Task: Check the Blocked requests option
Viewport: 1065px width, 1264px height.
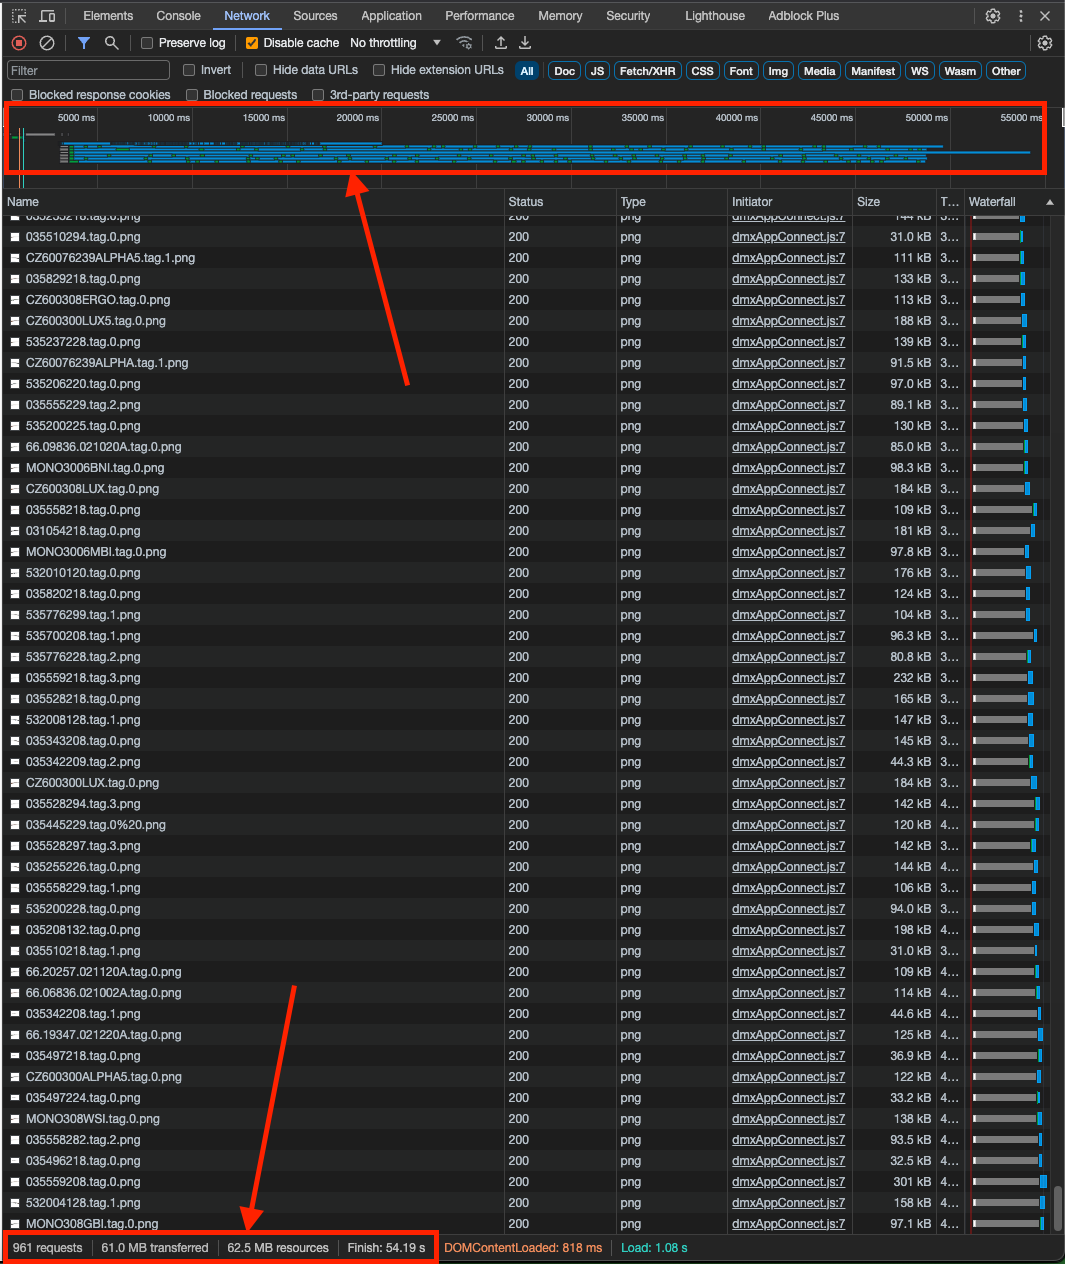Action: point(192,95)
